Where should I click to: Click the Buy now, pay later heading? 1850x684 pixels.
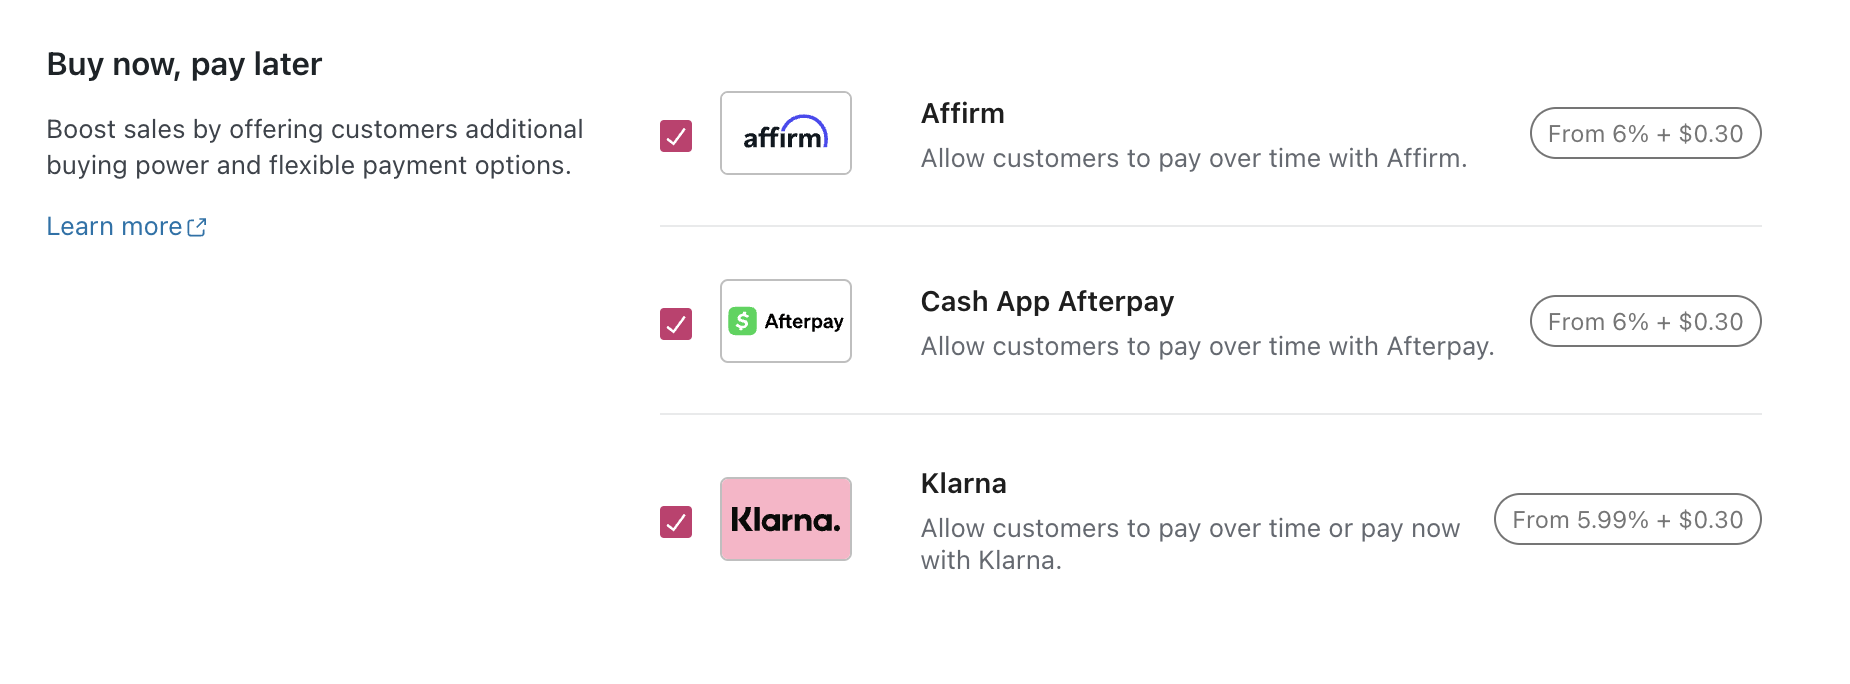point(184,64)
